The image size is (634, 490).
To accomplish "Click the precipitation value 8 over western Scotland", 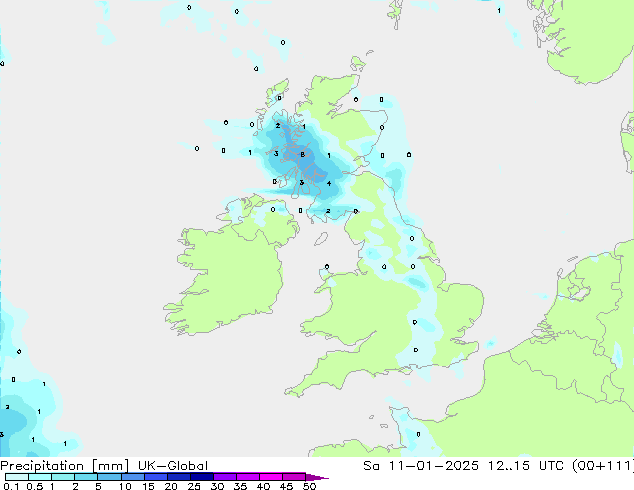I will [302, 154].
